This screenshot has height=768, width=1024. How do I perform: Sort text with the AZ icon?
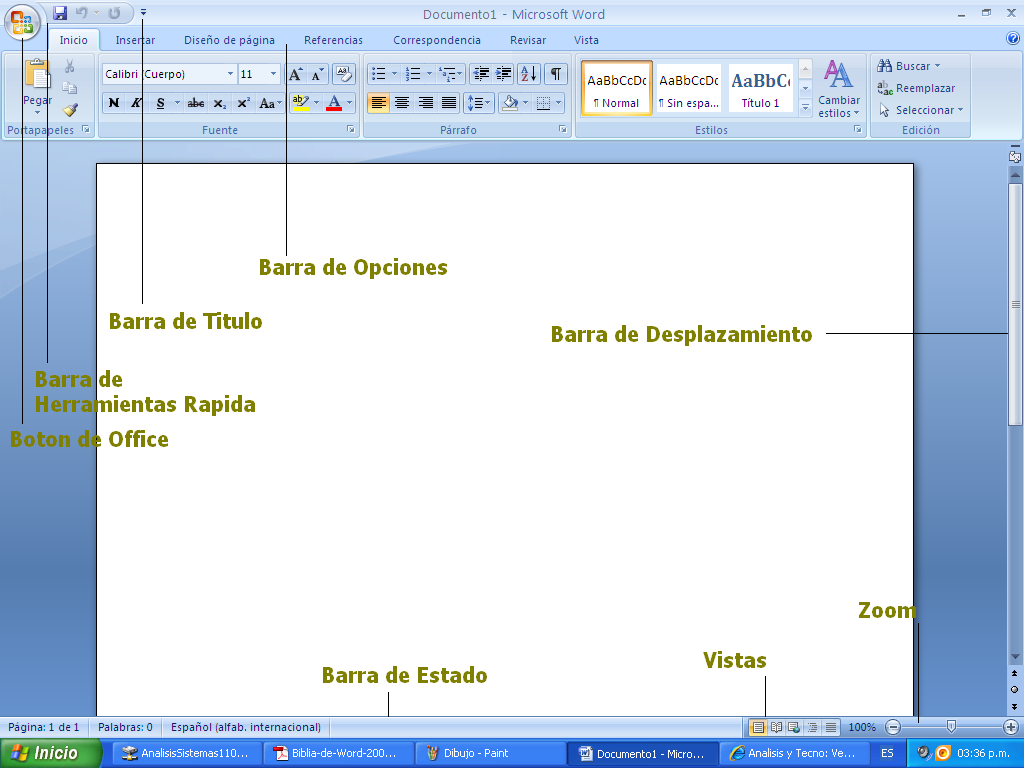(x=527, y=73)
